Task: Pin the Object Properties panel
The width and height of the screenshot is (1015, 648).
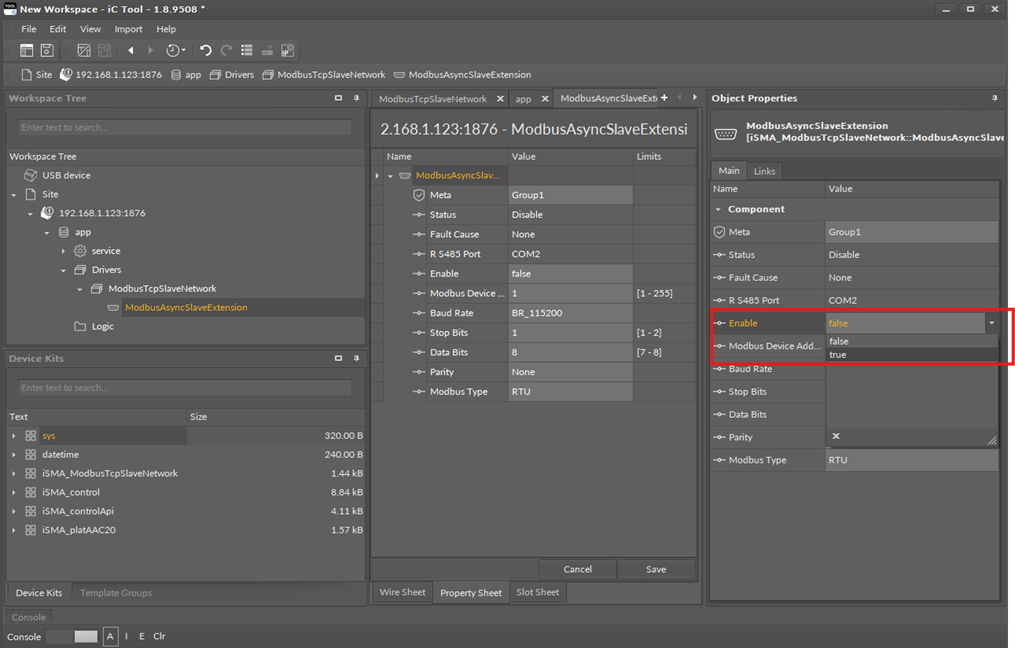Action: (x=994, y=98)
